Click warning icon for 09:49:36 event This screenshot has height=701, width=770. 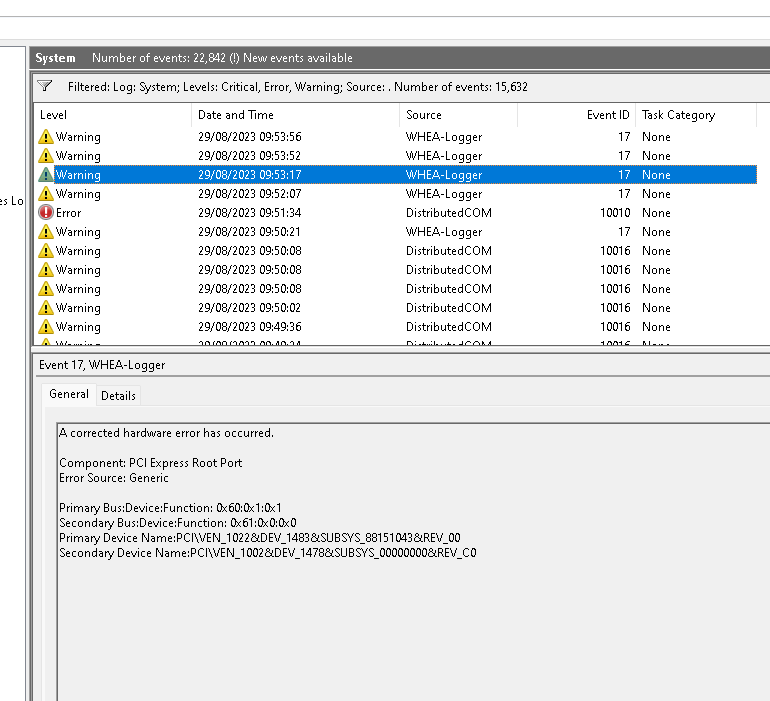coord(46,327)
